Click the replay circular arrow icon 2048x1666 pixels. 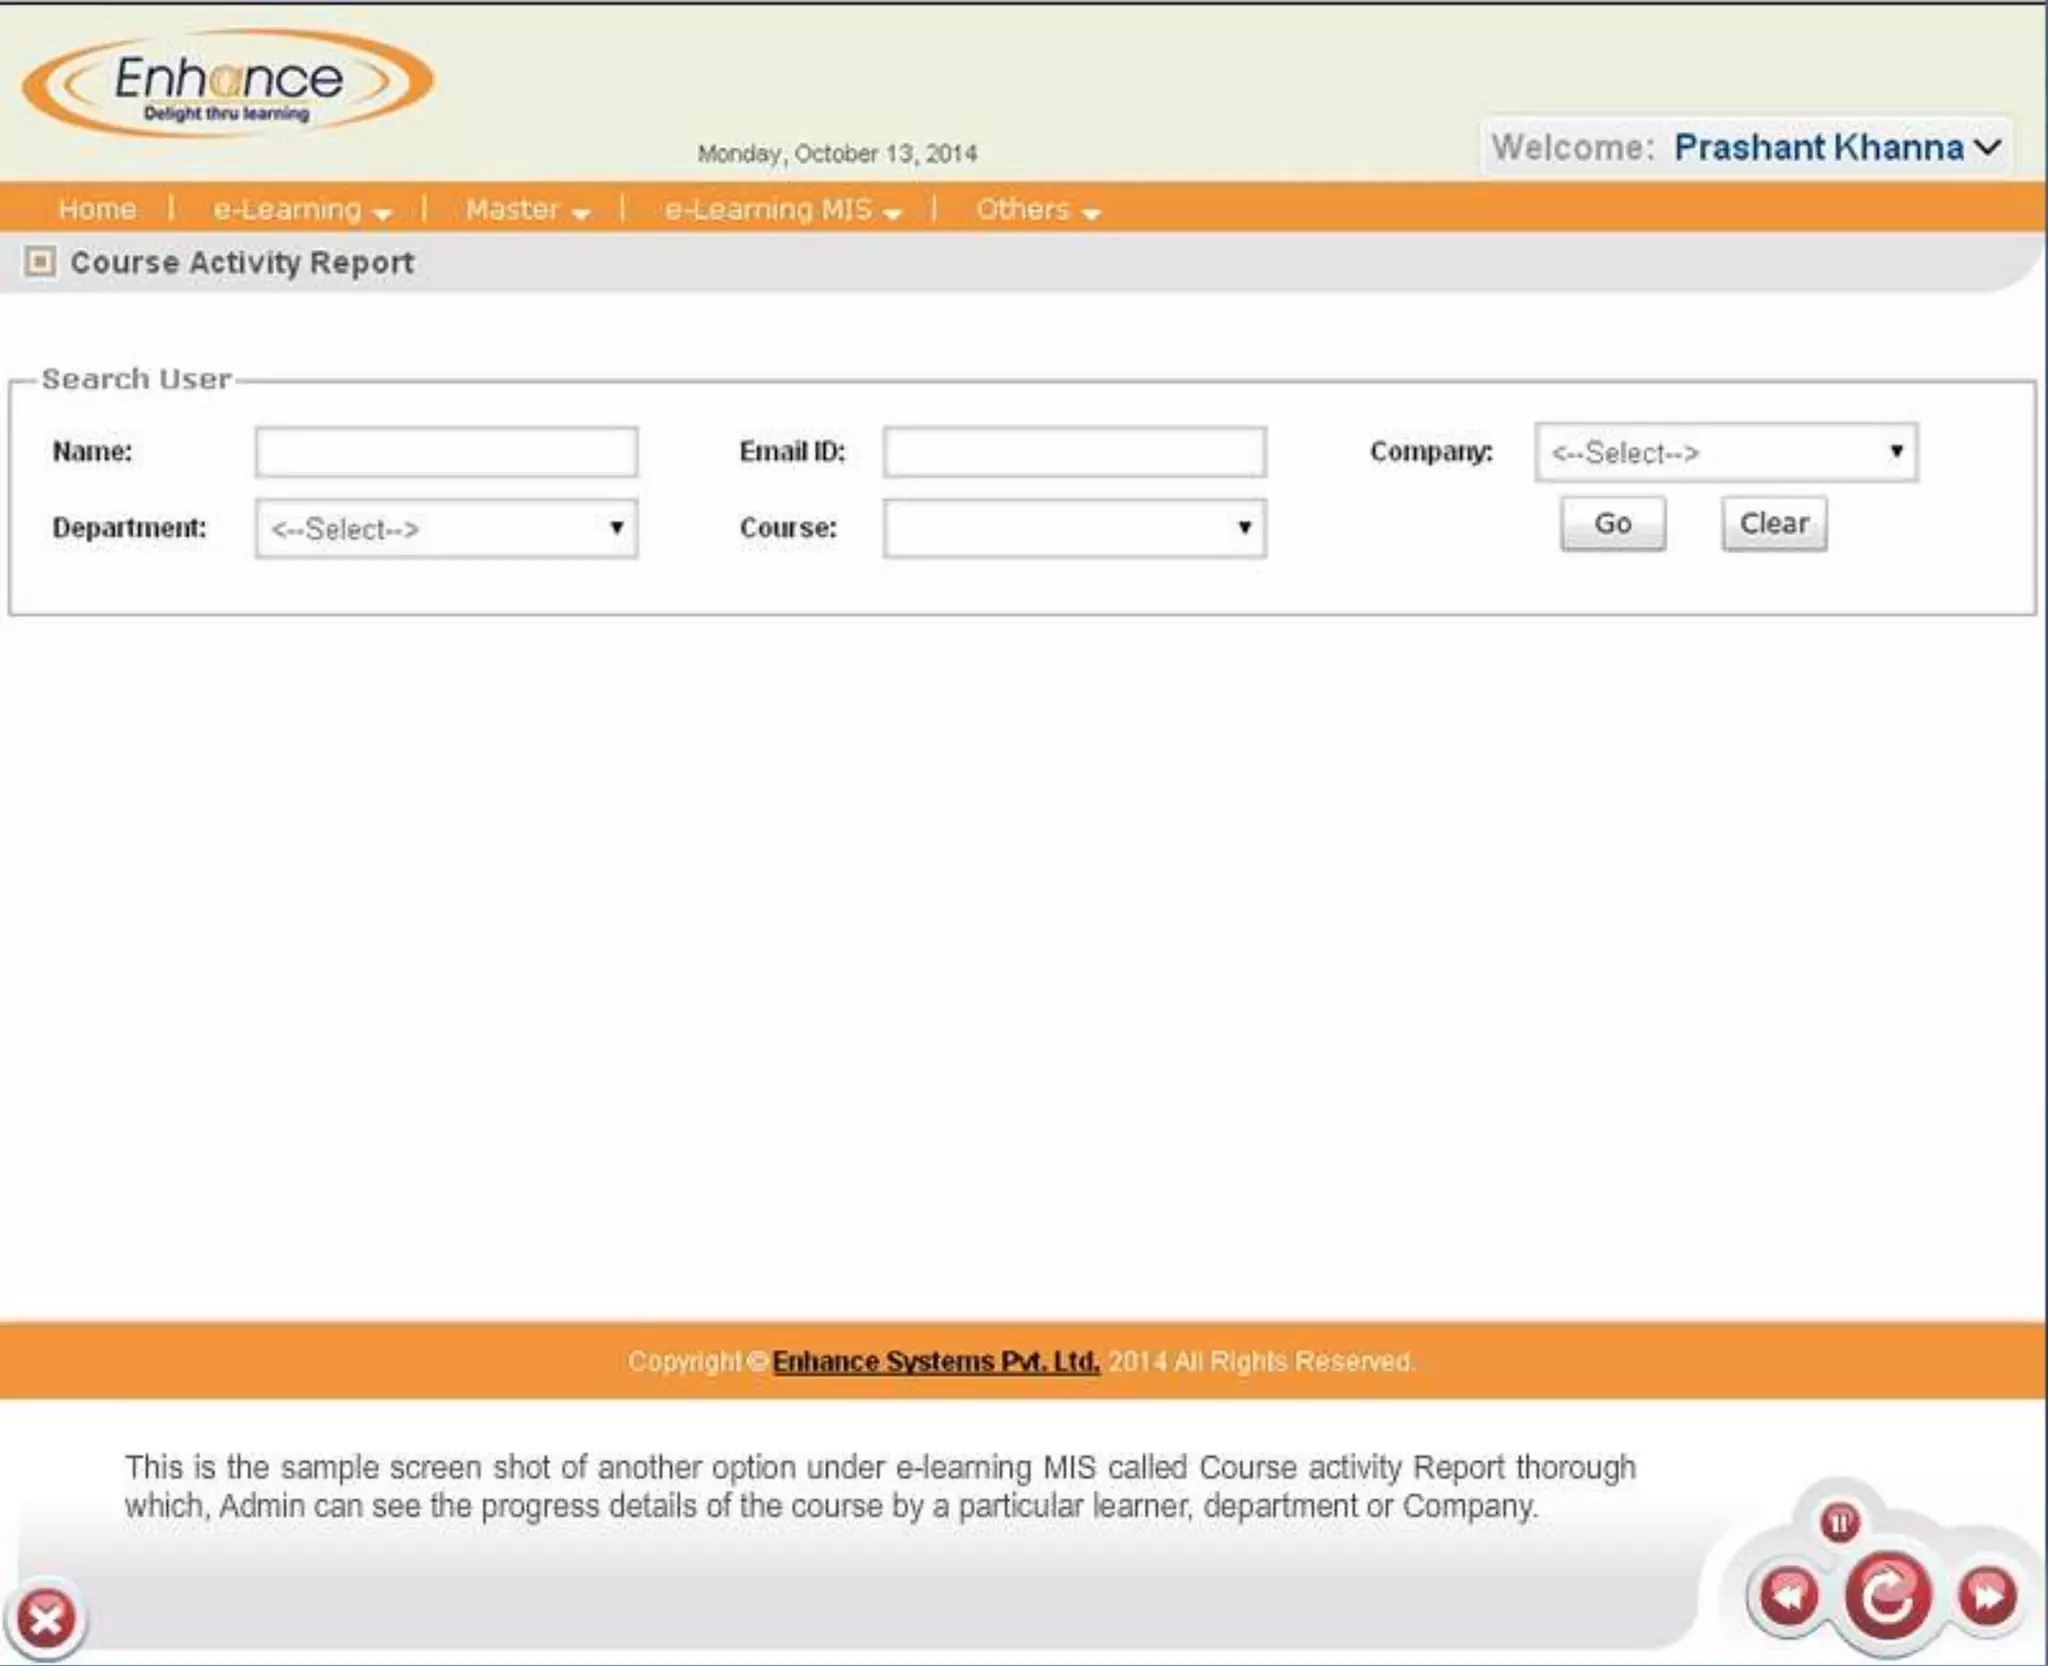1887,1596
